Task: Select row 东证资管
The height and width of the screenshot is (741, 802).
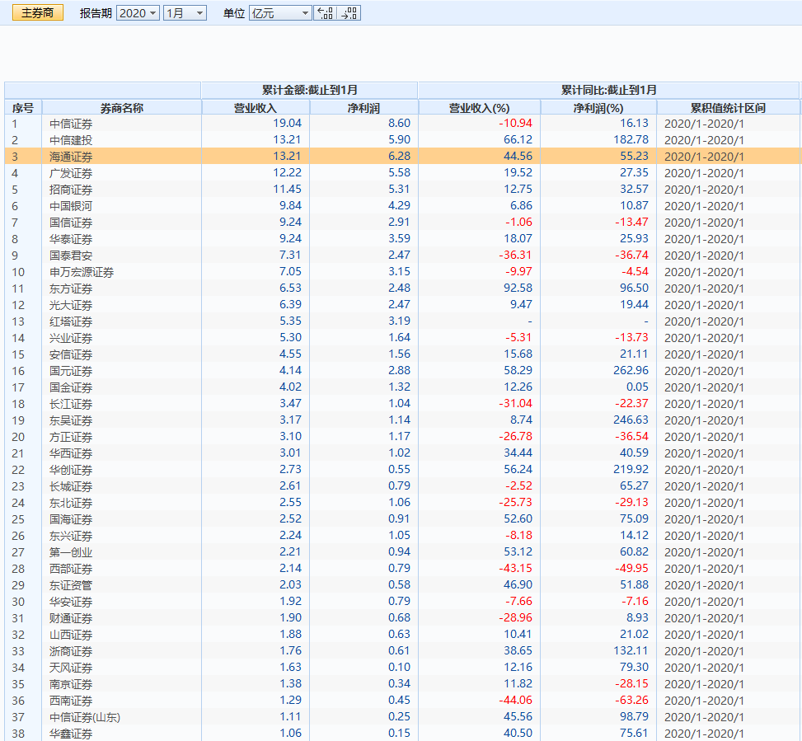Action: (x=402, y=585)
